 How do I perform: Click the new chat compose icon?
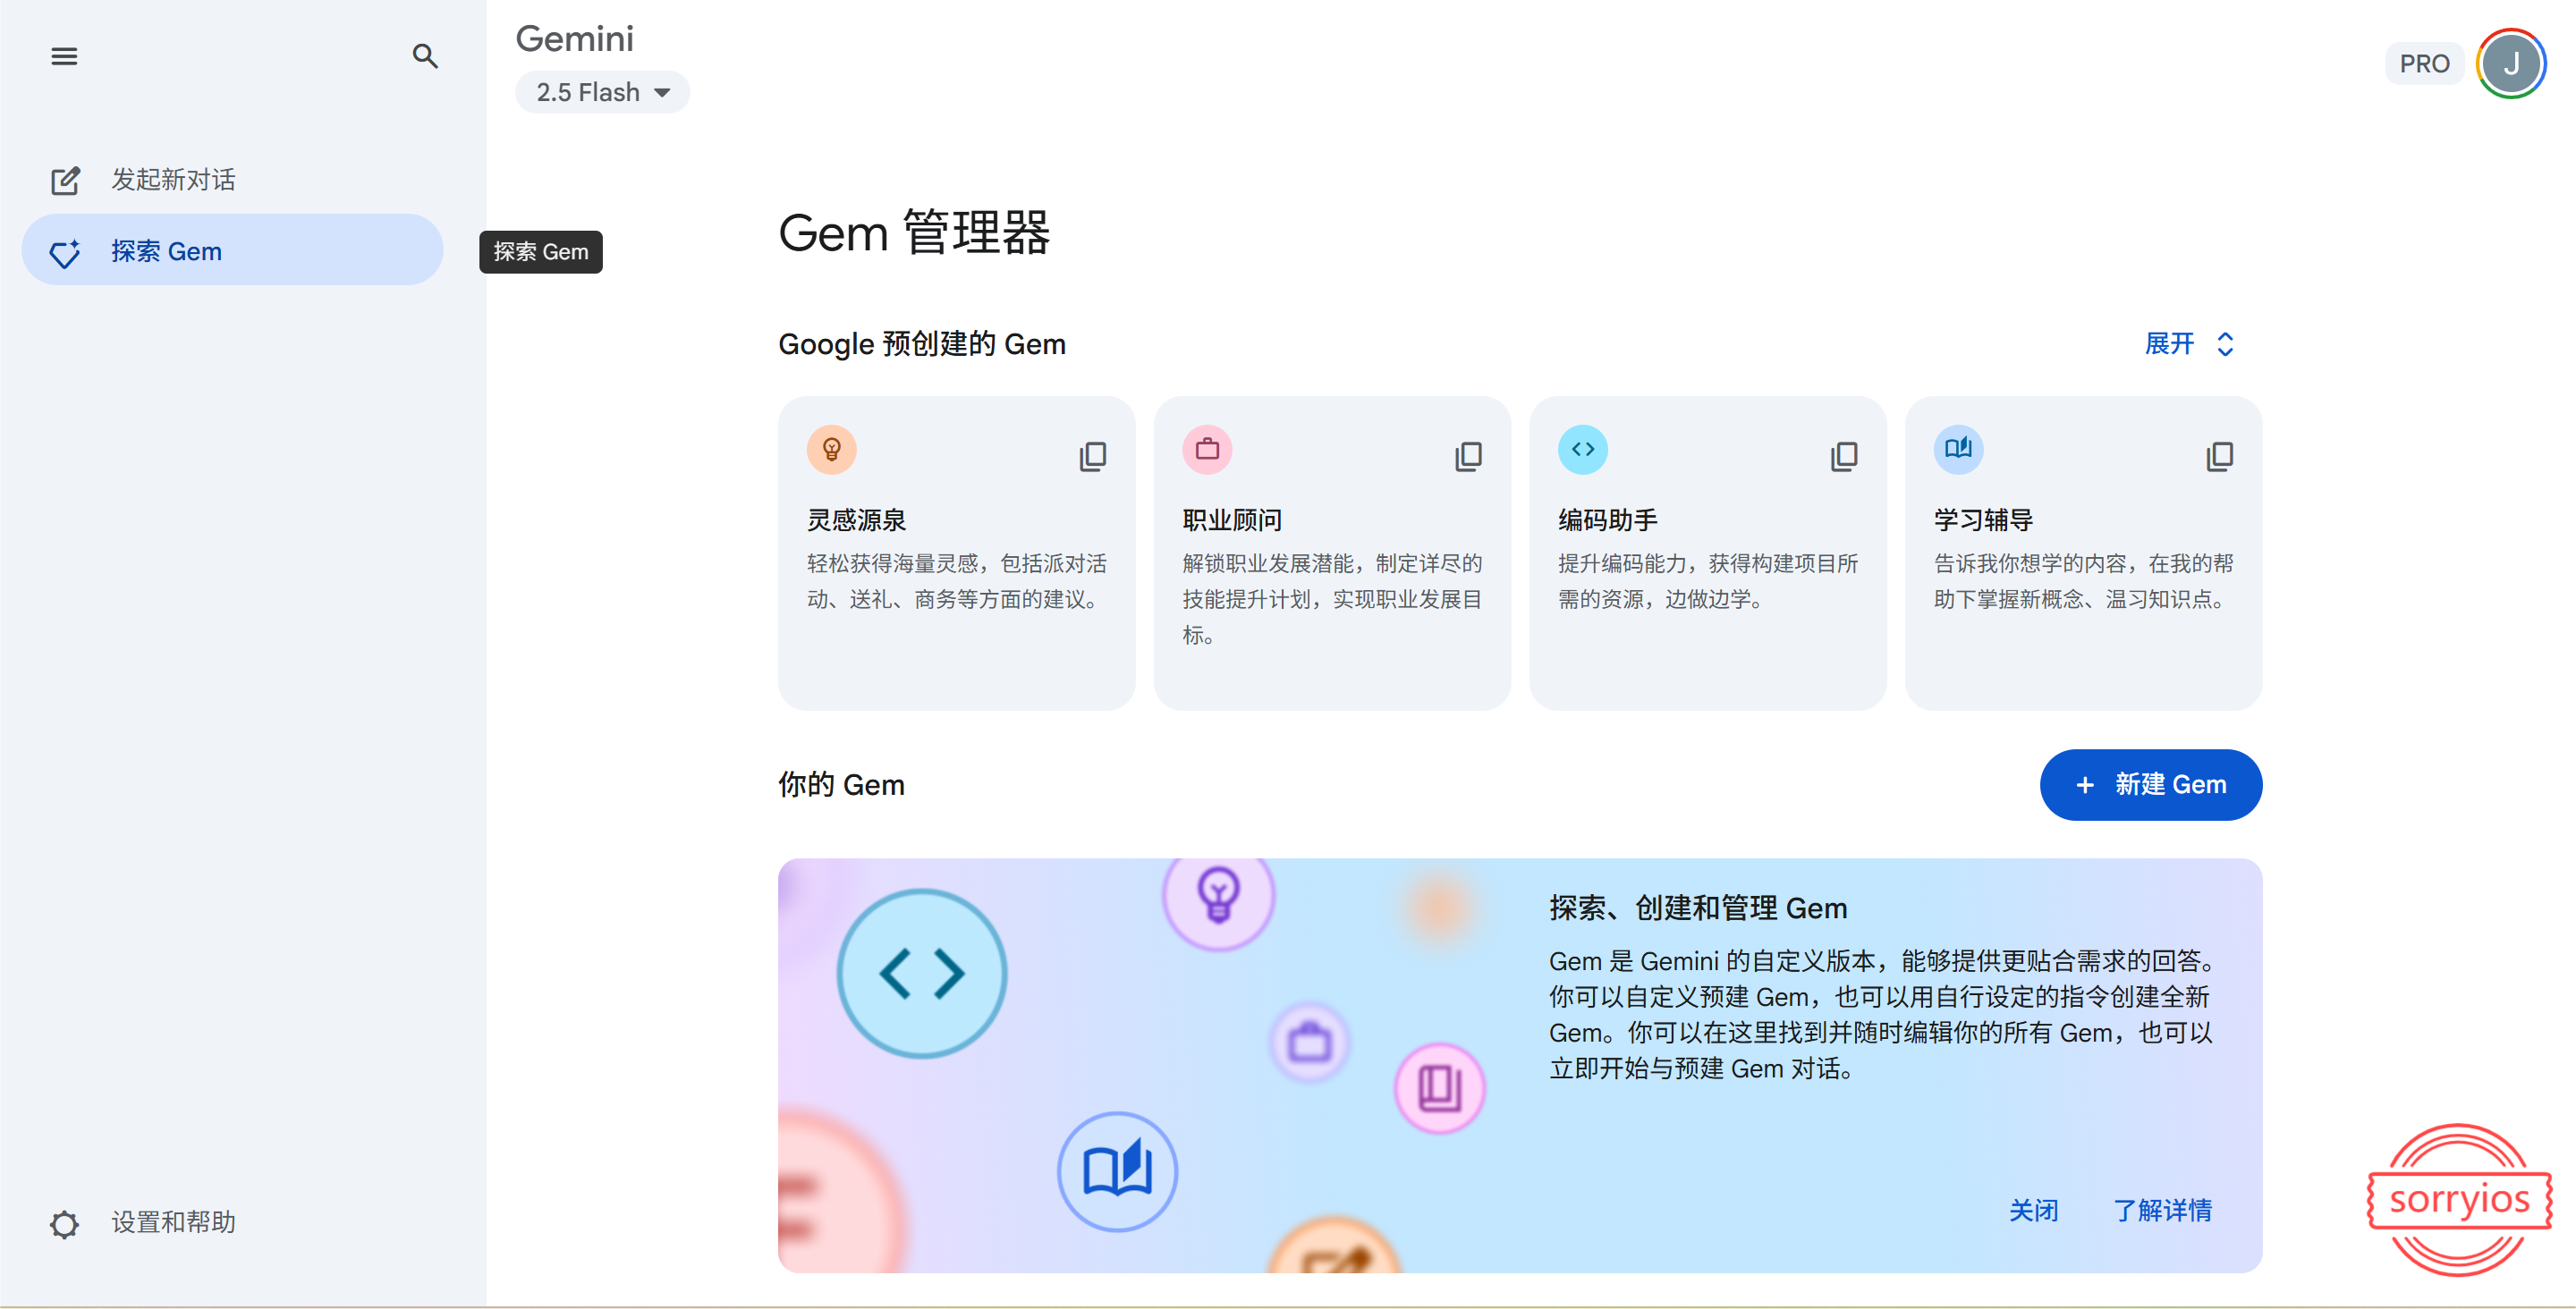(65, 180)
